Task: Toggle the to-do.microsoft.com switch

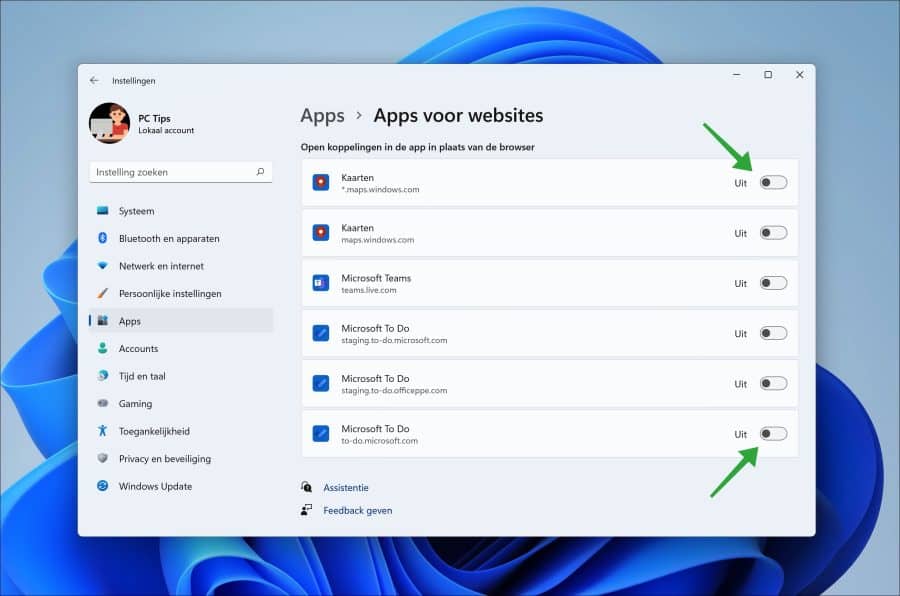Action: (x=773, y=434)
